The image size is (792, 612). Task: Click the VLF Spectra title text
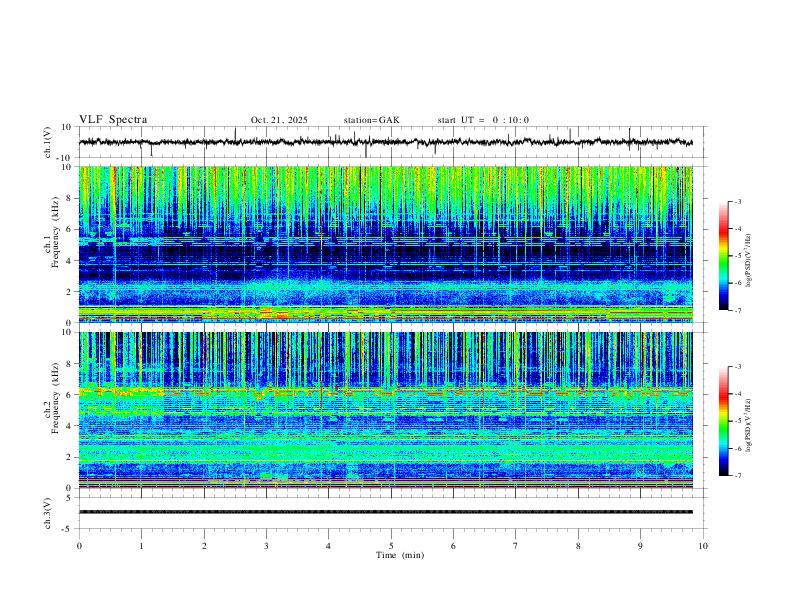113,120
